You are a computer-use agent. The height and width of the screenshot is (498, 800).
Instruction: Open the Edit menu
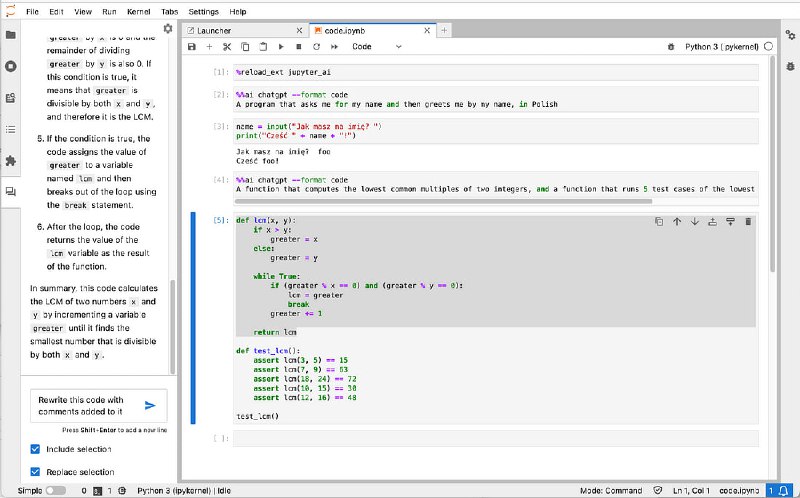pyautogui.click(x=56, y=11)
